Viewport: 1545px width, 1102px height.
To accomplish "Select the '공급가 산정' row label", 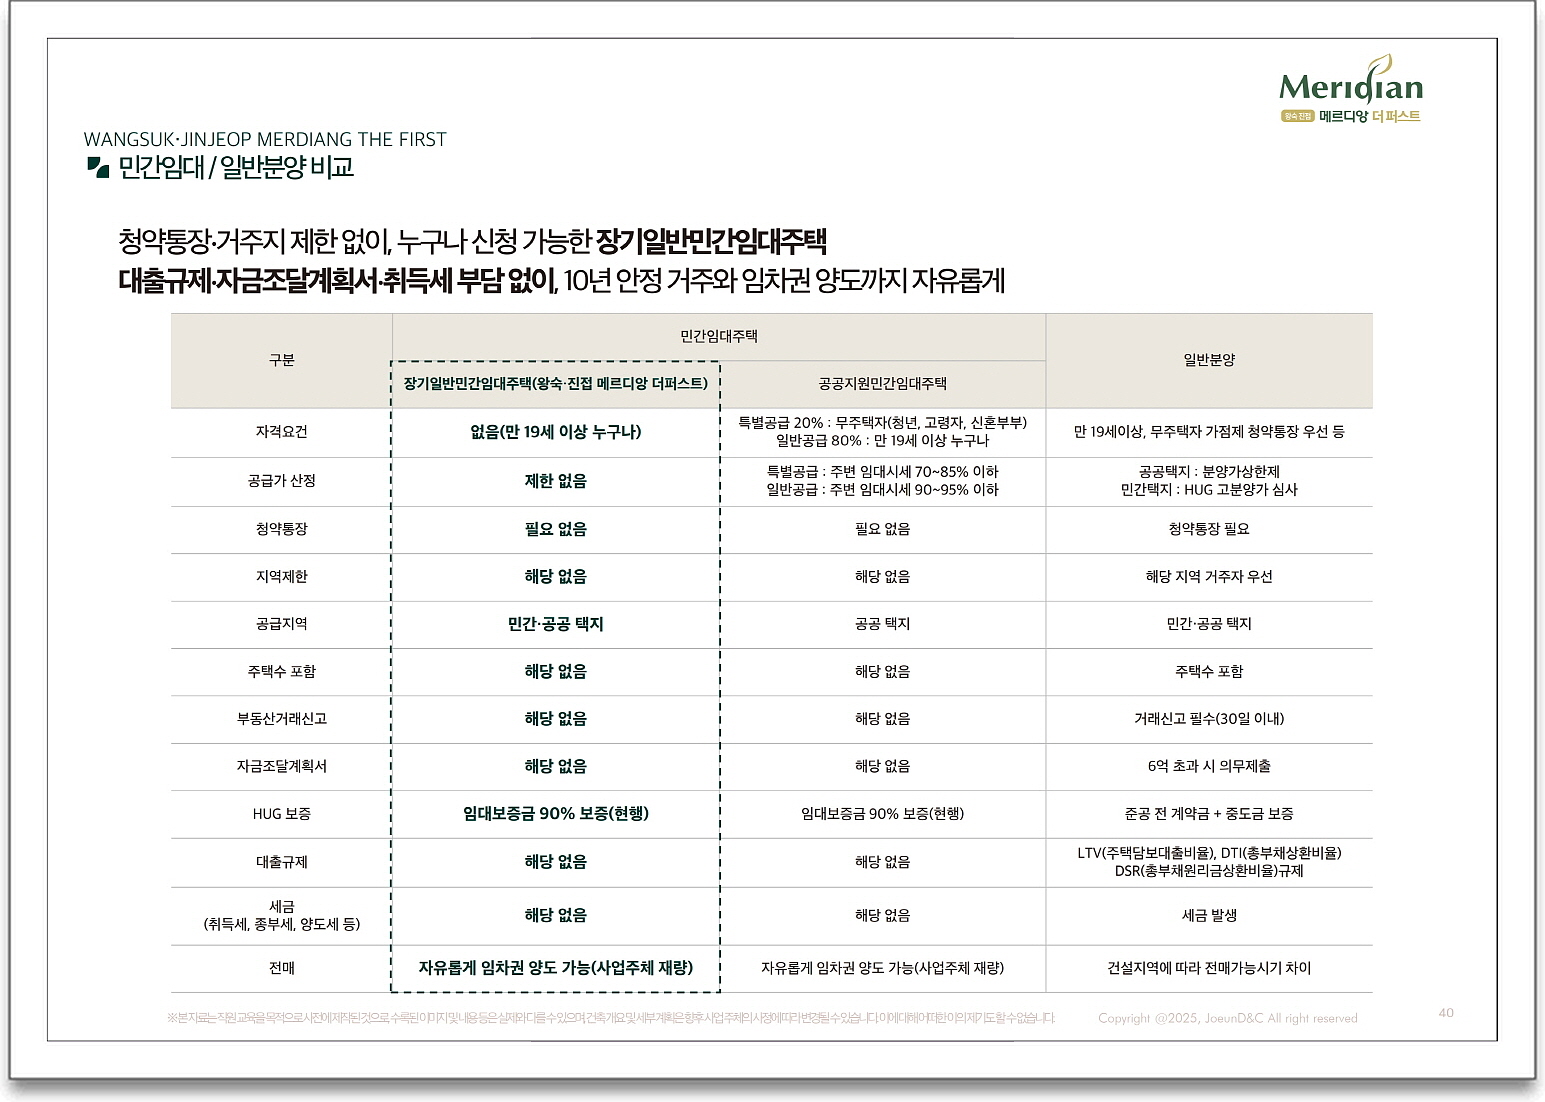I will (282, 481).
